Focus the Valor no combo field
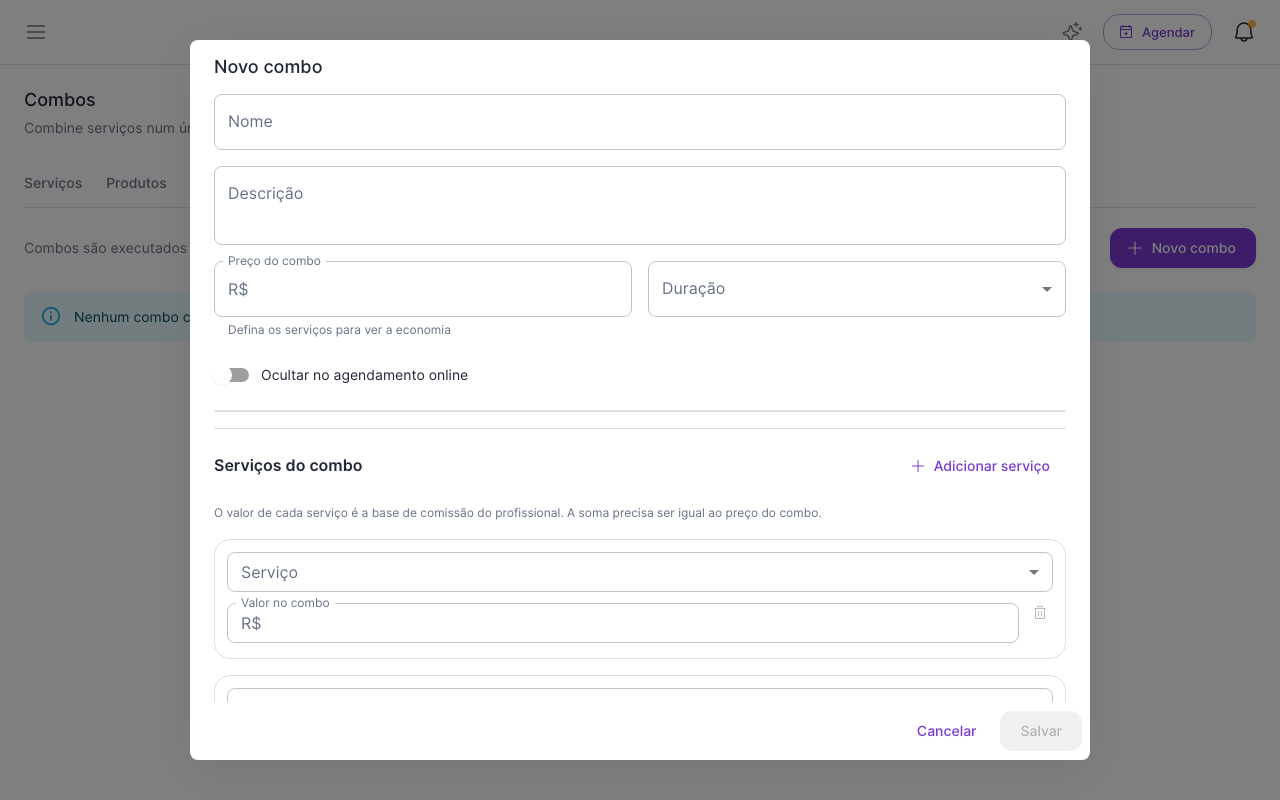Viewport: 1280px width, 800px height. (623, 623)
